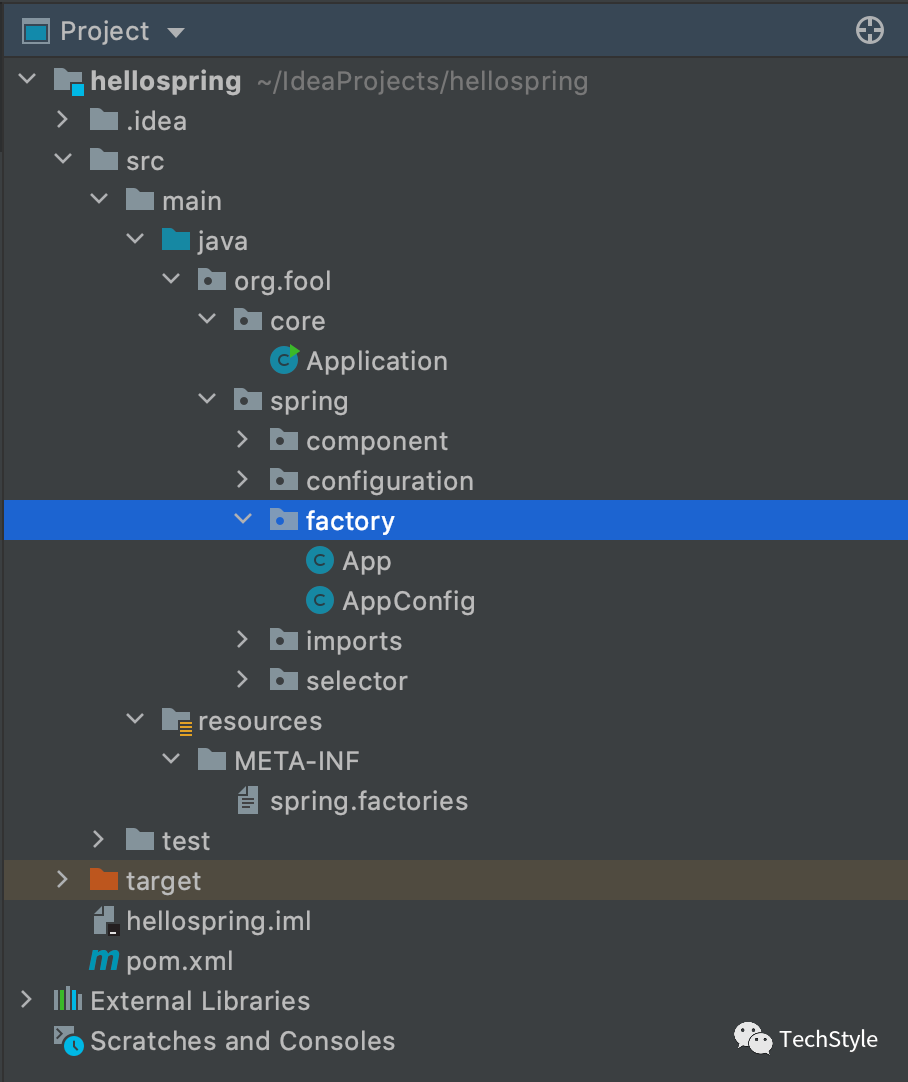
Task: Click the hellospring.iml file icon
Action: pyautogui.click(x=105, y=921)
